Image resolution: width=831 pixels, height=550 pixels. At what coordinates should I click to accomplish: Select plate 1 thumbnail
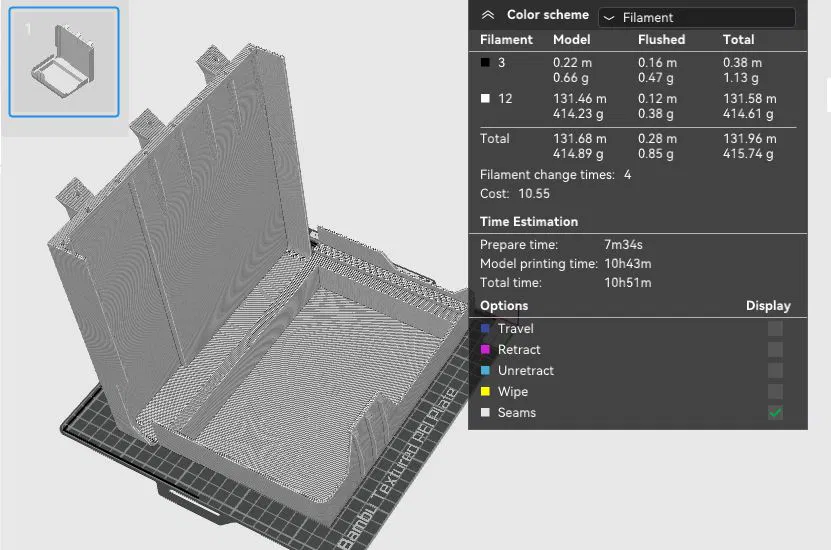coord(64,62)
